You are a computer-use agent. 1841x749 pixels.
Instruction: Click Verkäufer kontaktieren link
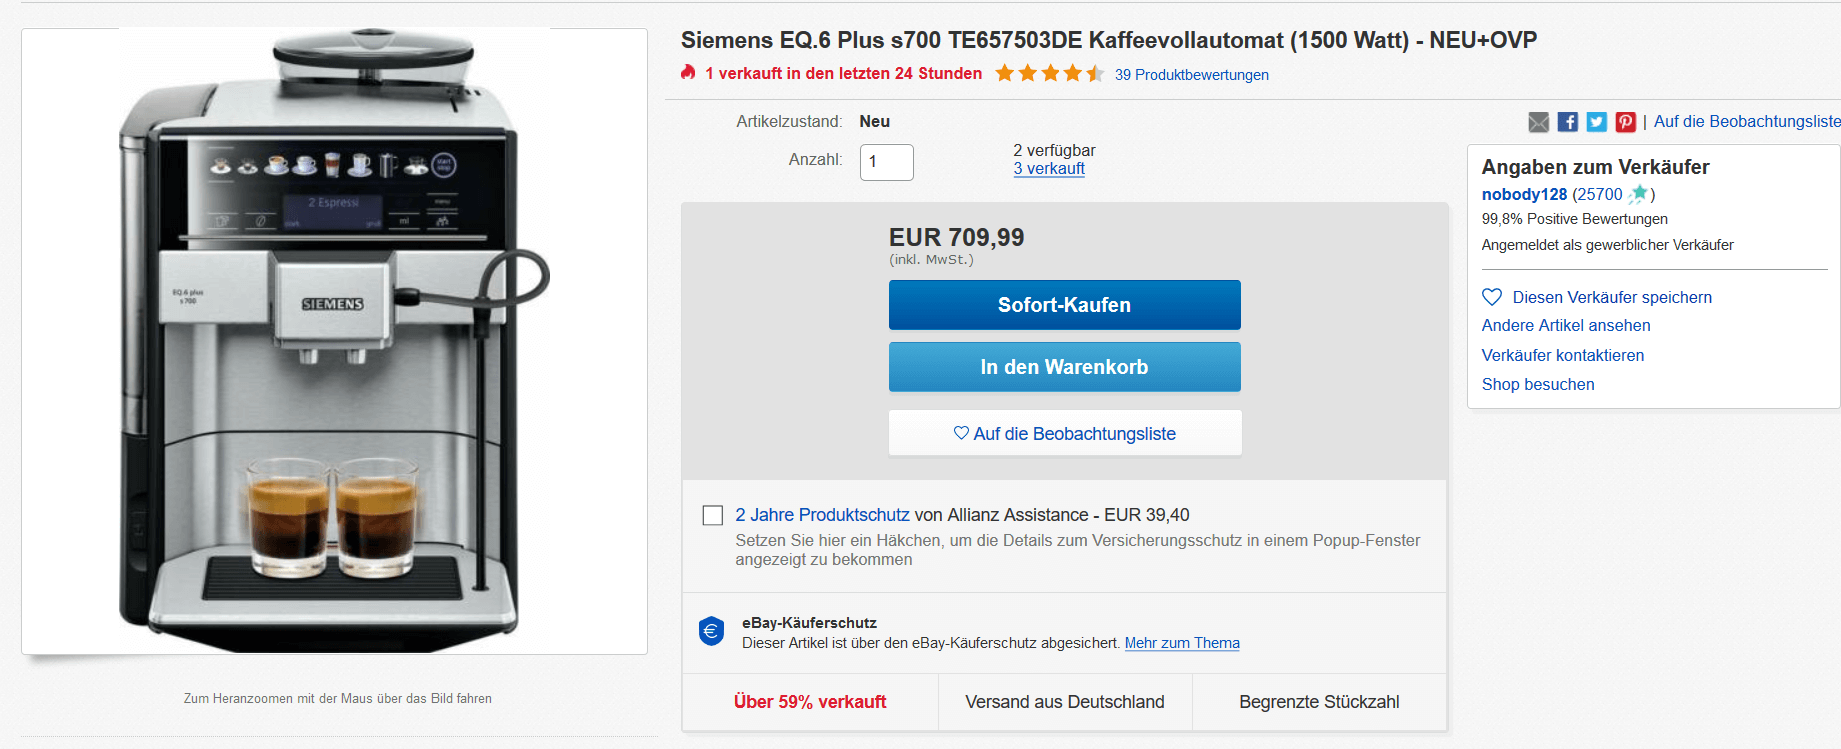[x=1562, y=355]
